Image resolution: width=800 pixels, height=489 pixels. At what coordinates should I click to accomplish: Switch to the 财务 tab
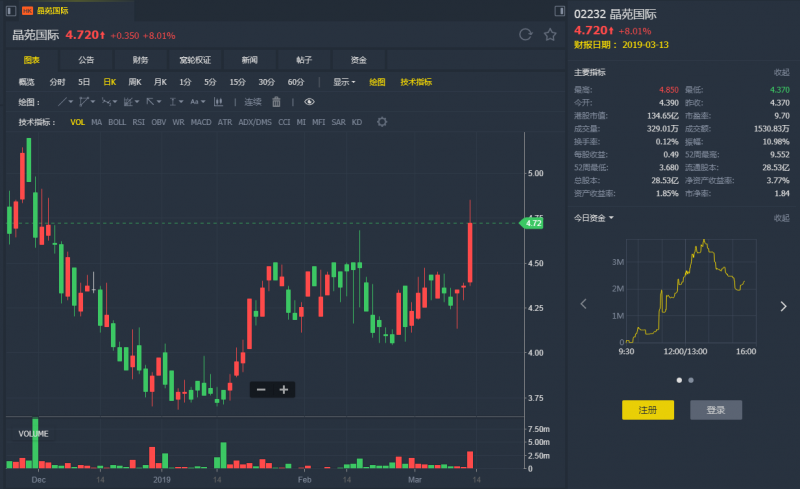(140, 60)
